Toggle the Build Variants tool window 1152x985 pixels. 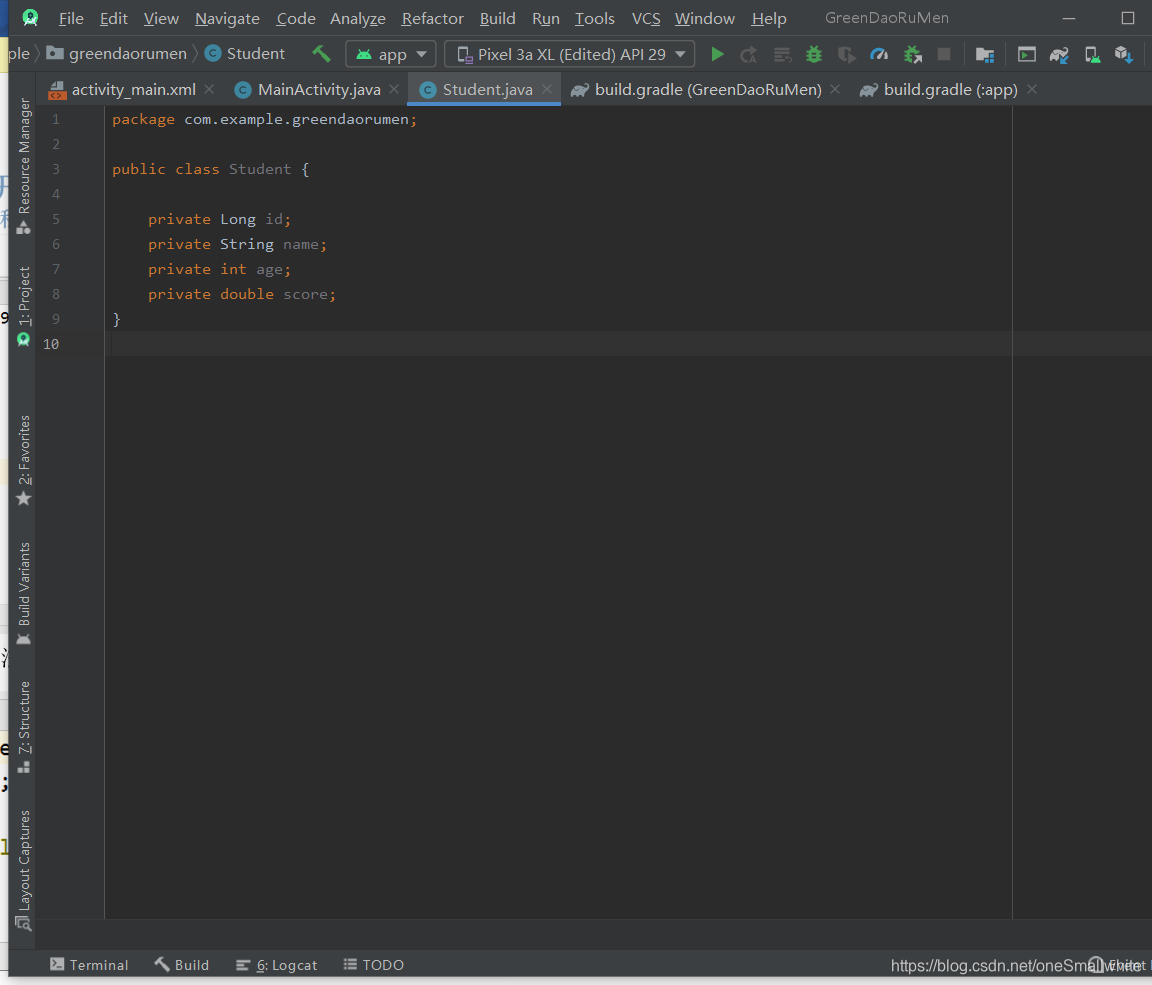pyautogui.click(x=24, y=594)
